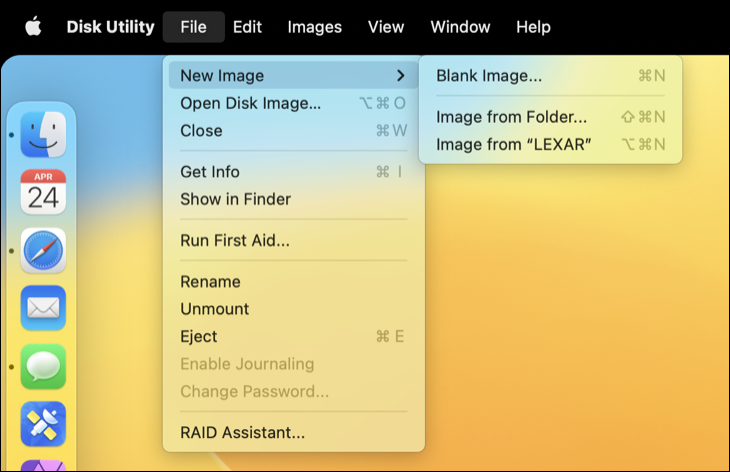This screenshot has height=472, width=730.
Task: Choose Rename from File menu
Action: click(x=294, y=282)
